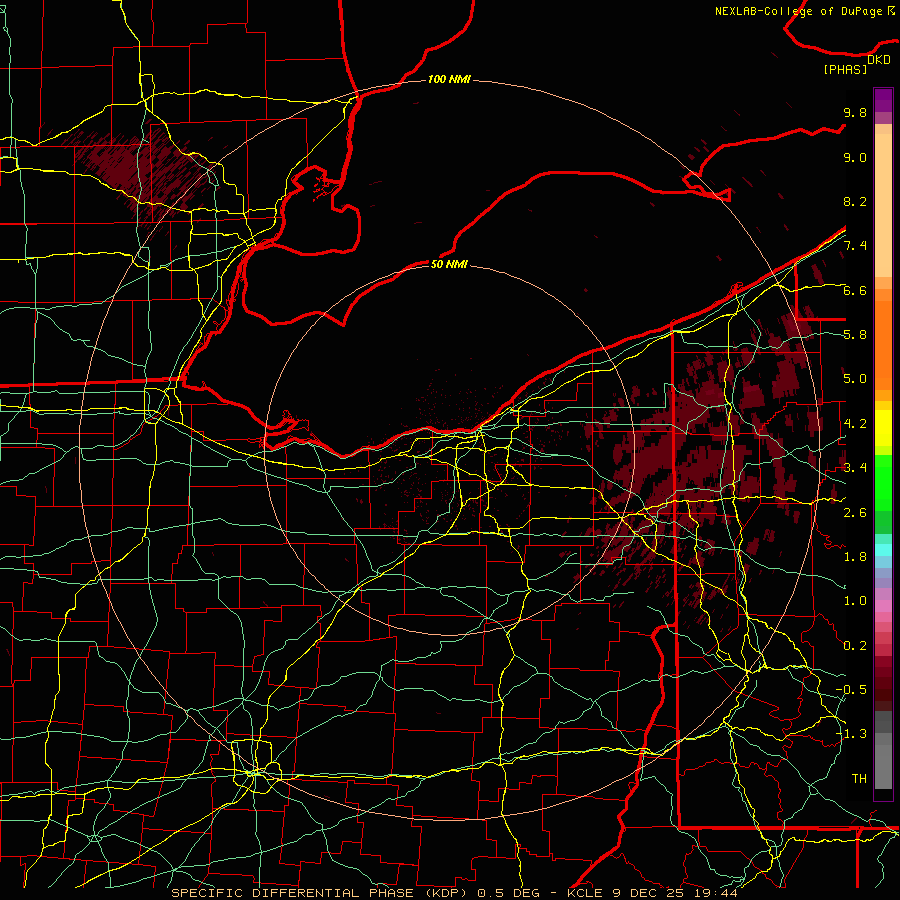Pick the orange segment of color bar
This screenshot has height=900, width=900.
[883, 344]
